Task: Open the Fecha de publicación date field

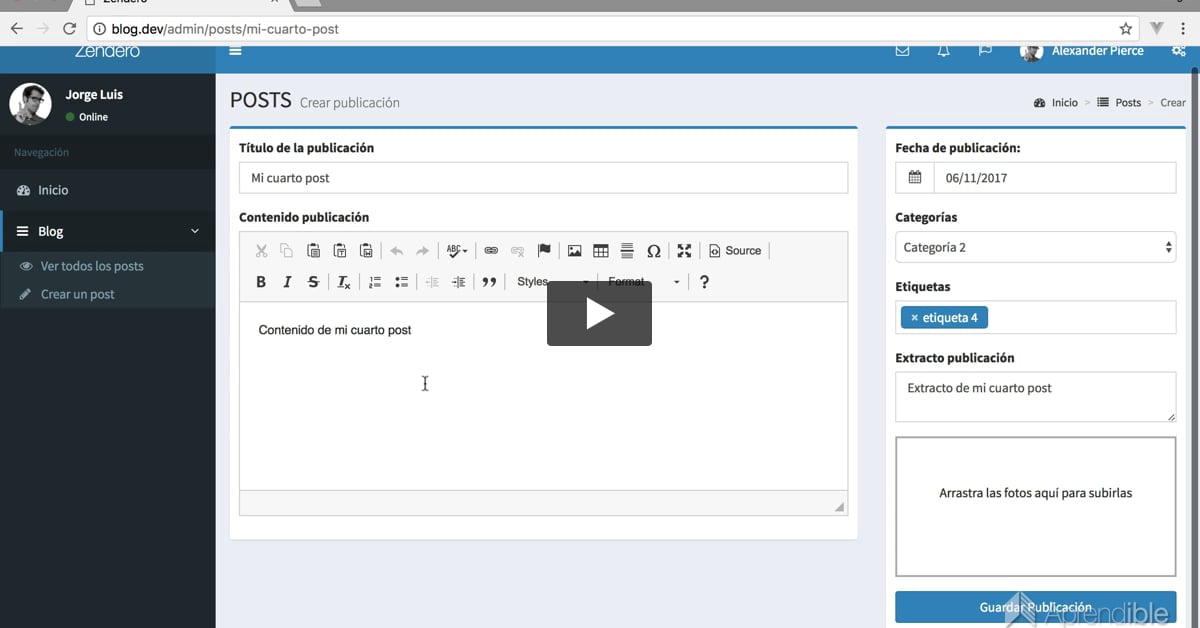Action: click(1055, 178)
